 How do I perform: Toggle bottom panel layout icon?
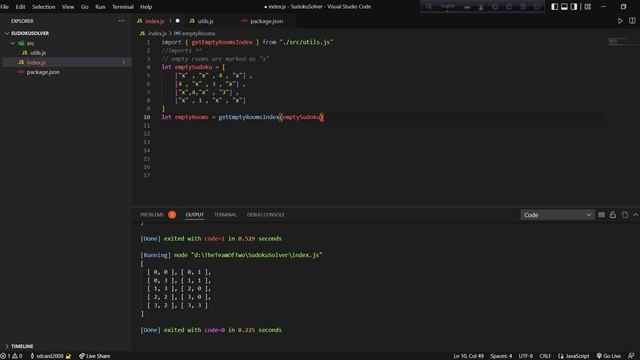pyautogui.click(x=564, y=7)
